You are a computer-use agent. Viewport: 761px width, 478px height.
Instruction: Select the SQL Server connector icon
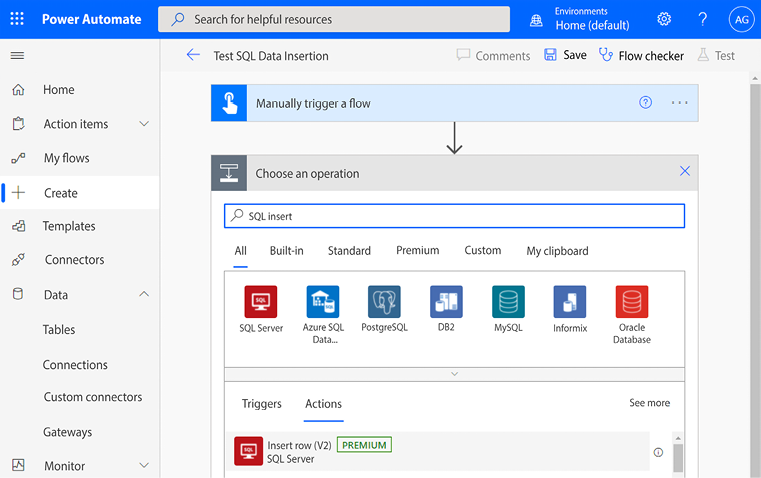tap(261, 301)
